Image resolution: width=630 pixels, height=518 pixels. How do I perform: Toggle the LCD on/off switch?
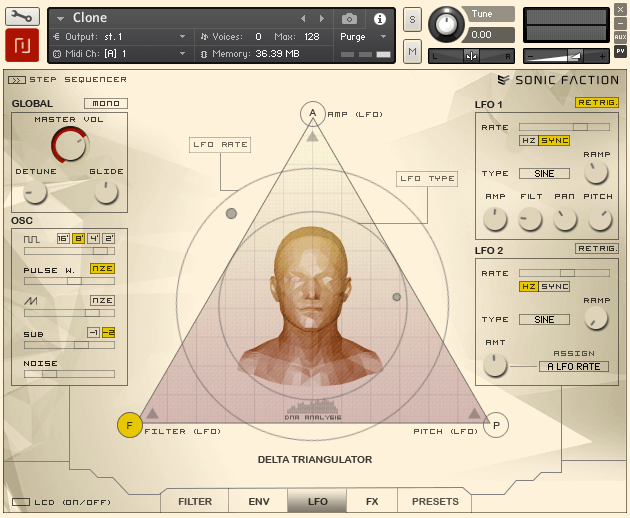21,502
